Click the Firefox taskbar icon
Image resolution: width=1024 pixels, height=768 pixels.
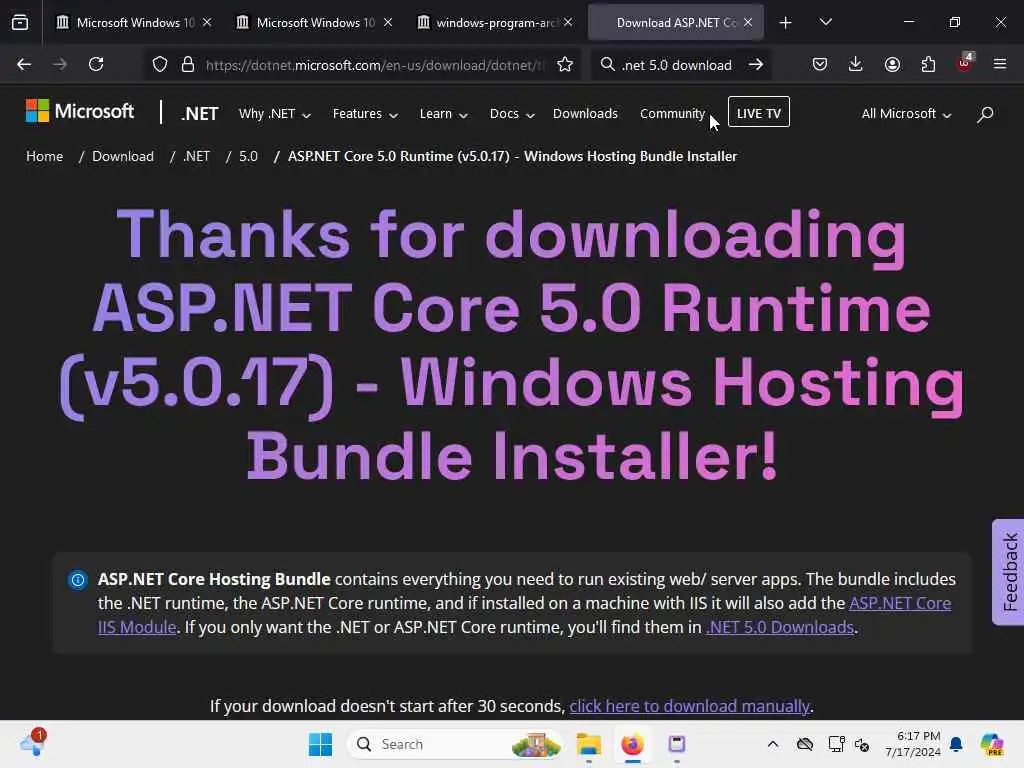click(x=632, y=744)
